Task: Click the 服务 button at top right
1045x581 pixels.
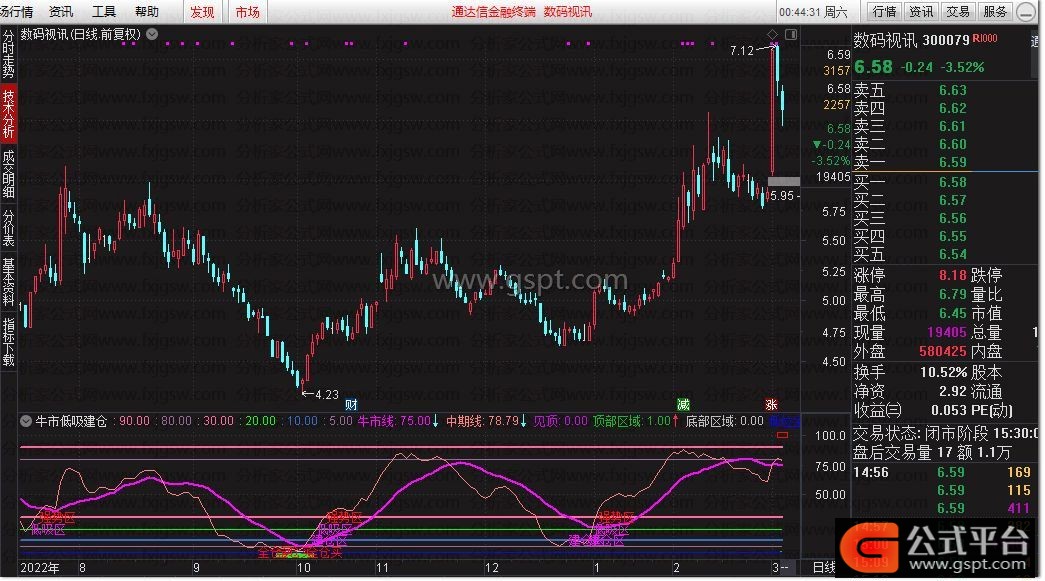Action: click(994, 11)
